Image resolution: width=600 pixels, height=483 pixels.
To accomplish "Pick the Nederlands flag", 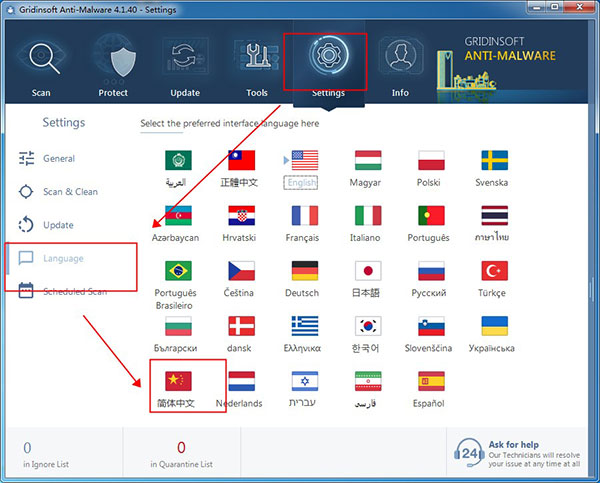I will 241,381.
